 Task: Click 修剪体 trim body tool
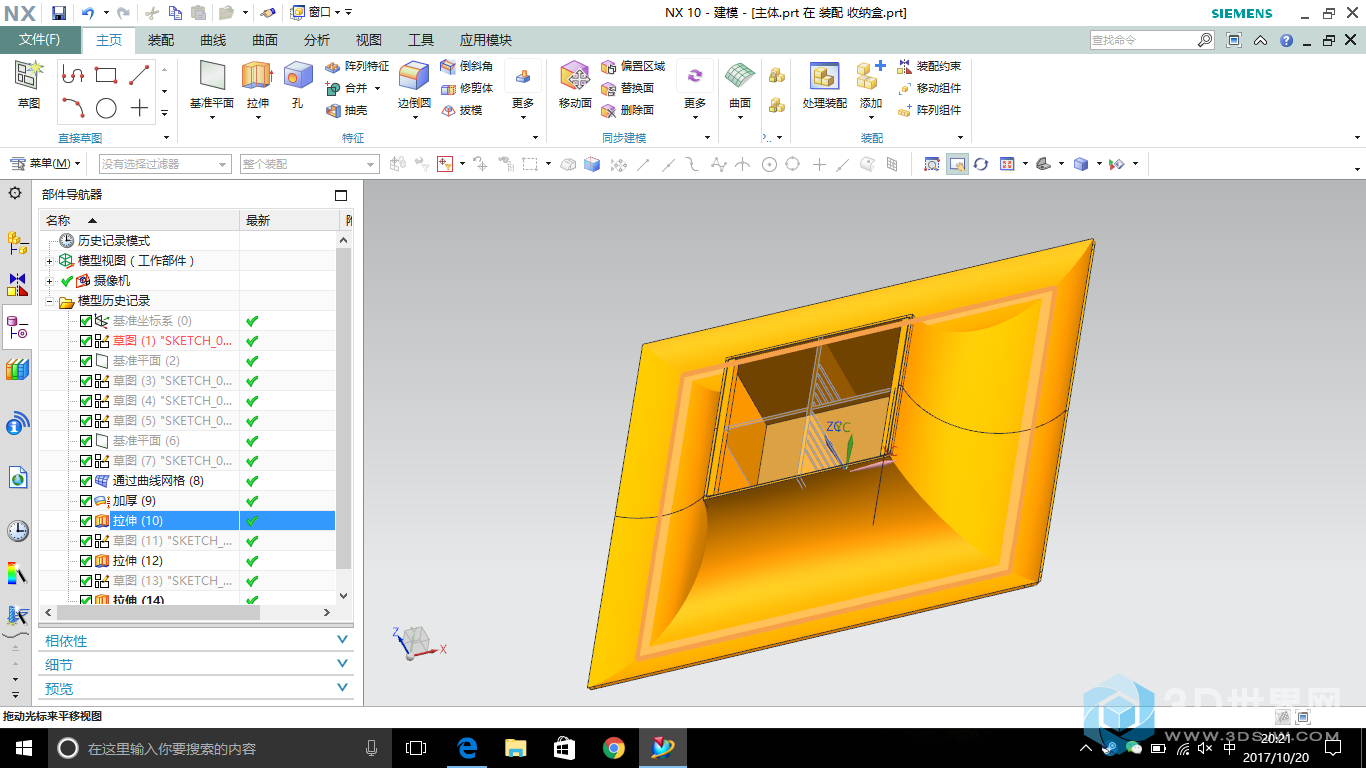tap(467, 88)
